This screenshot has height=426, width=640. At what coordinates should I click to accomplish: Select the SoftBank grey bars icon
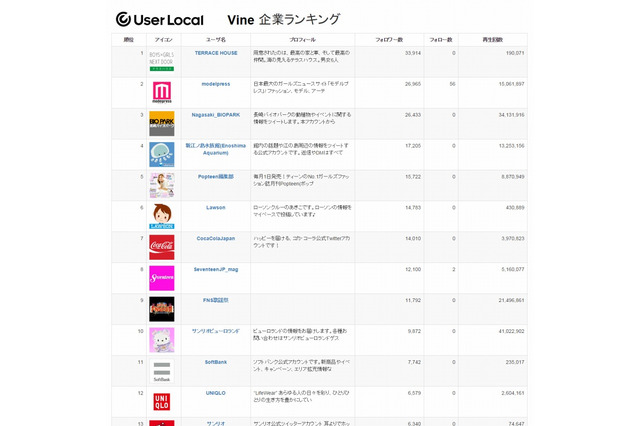tap(162, 371)
